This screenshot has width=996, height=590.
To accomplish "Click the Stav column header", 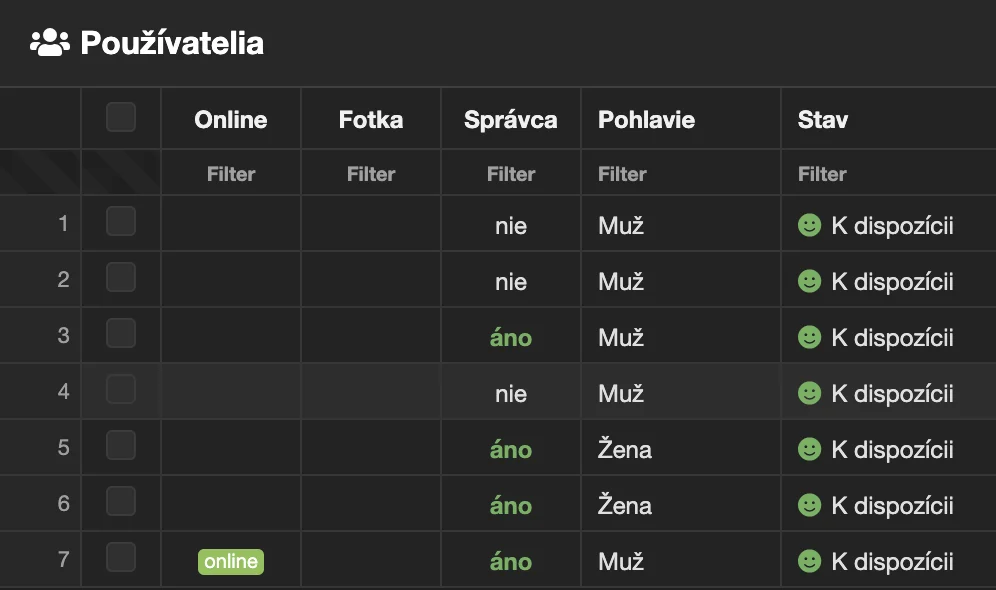I will pos(823,120).
